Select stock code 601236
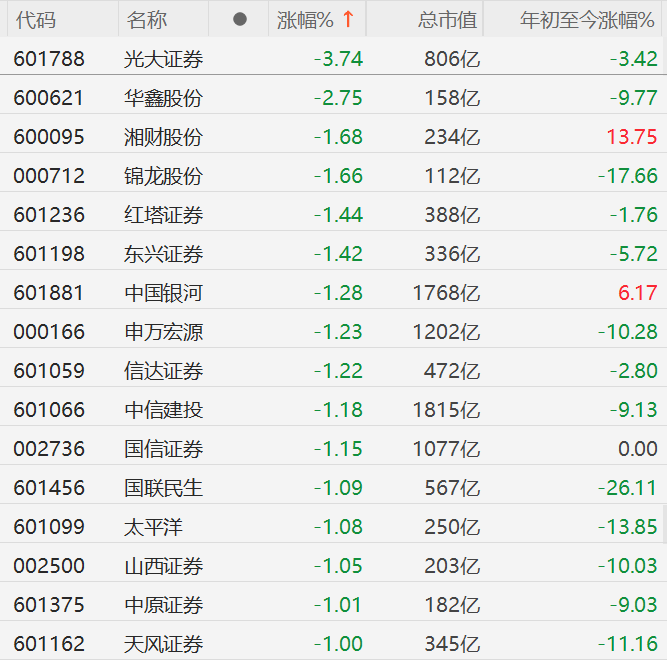This screenshot has height=660, width=667. (49, 215)
